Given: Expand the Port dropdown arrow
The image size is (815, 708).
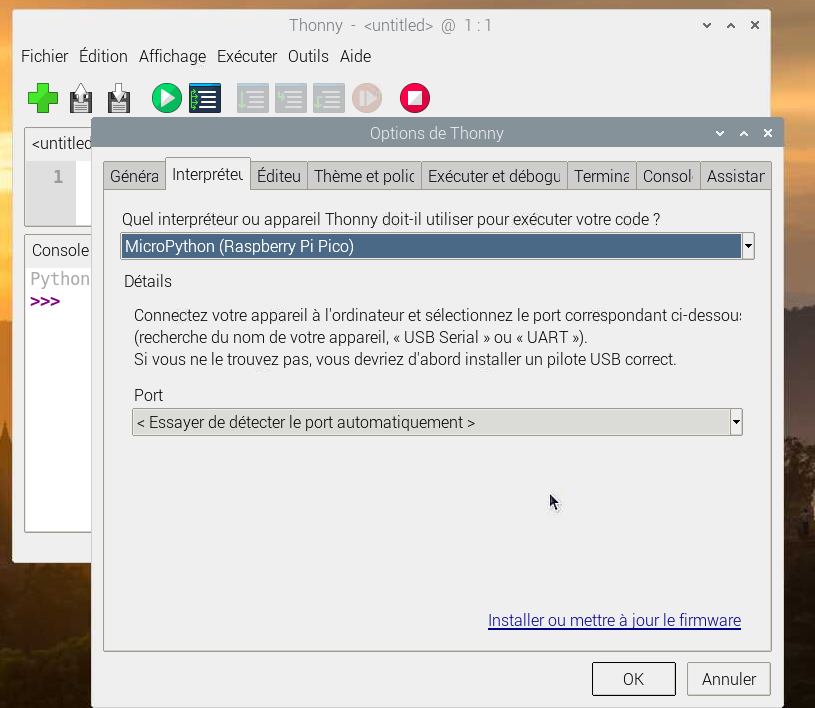Looking at the screenshot, I should click(736, 422).
